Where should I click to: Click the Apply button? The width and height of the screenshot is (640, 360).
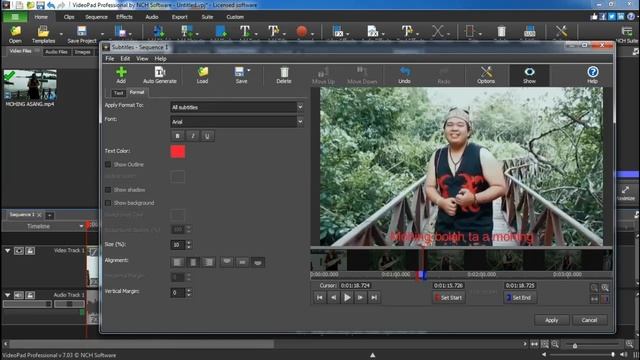[551, 320]
